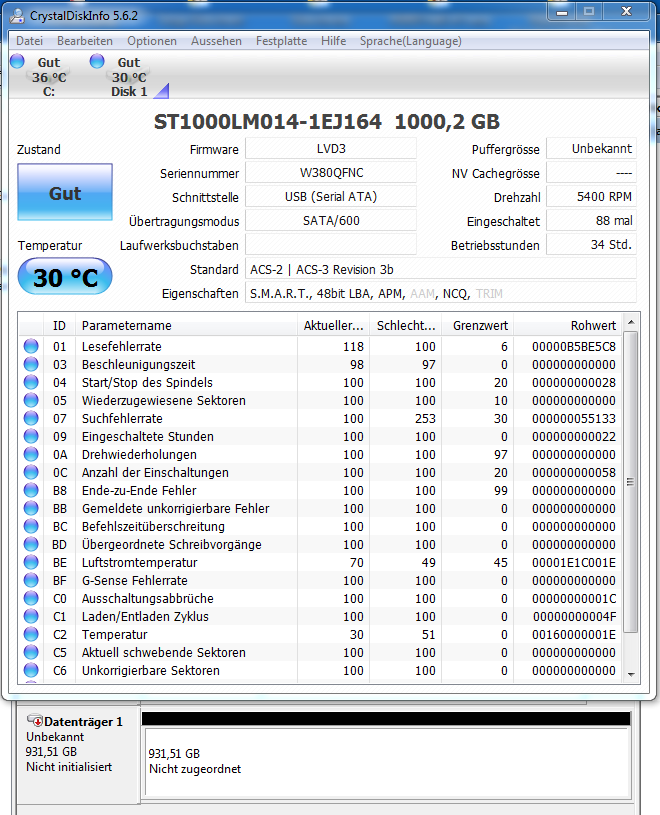Select Datenträger 1 label in Disk Management
This screenshot has width=660, height=815.
click(x=83, y=722)
